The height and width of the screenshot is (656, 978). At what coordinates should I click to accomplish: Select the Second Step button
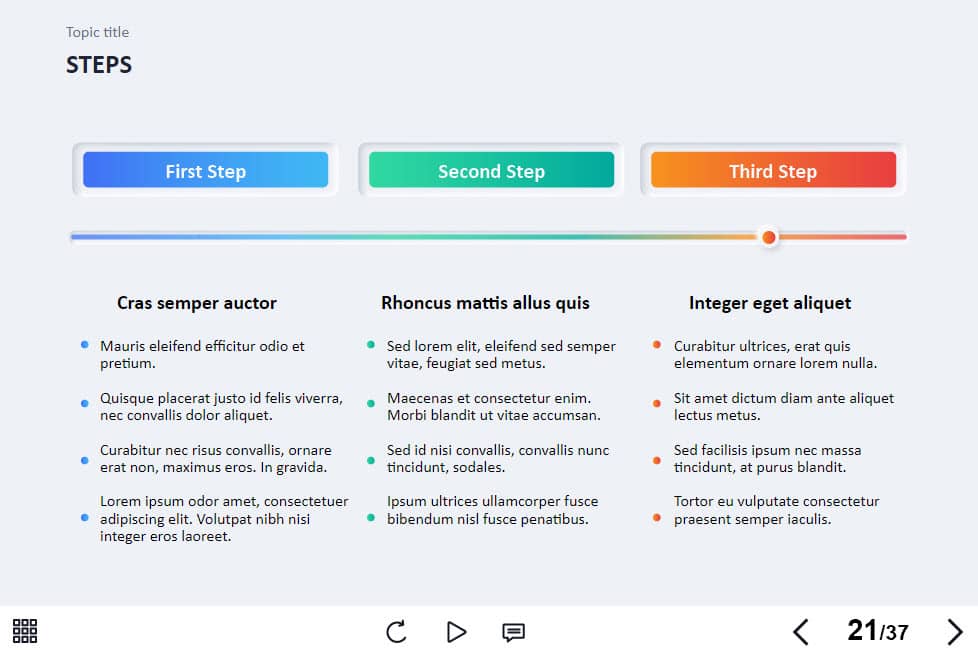(x=491, y=170)
